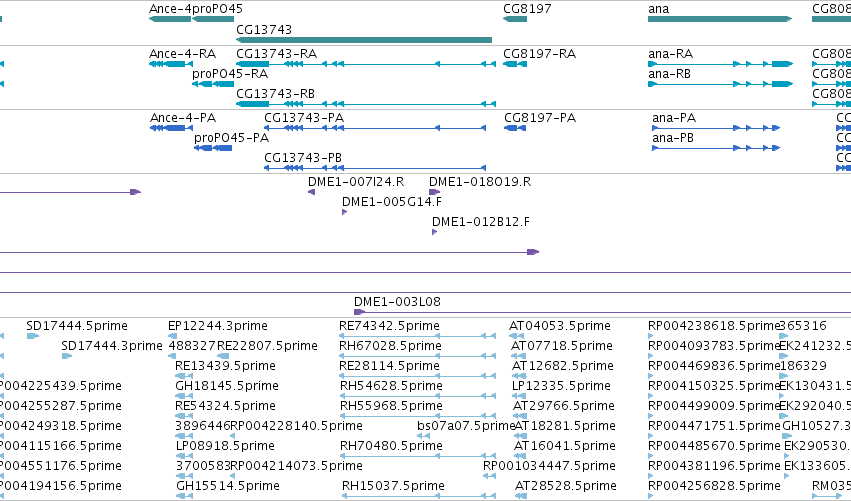
Task: Select protein ana-PB
Action: coord(716,148)
